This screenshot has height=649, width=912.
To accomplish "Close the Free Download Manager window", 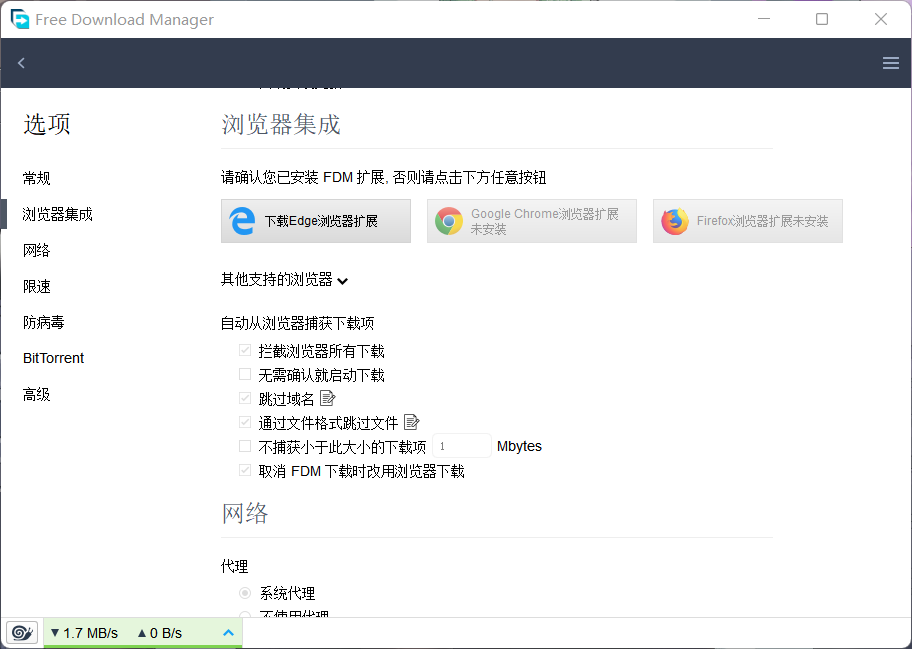I will (881, 19).
